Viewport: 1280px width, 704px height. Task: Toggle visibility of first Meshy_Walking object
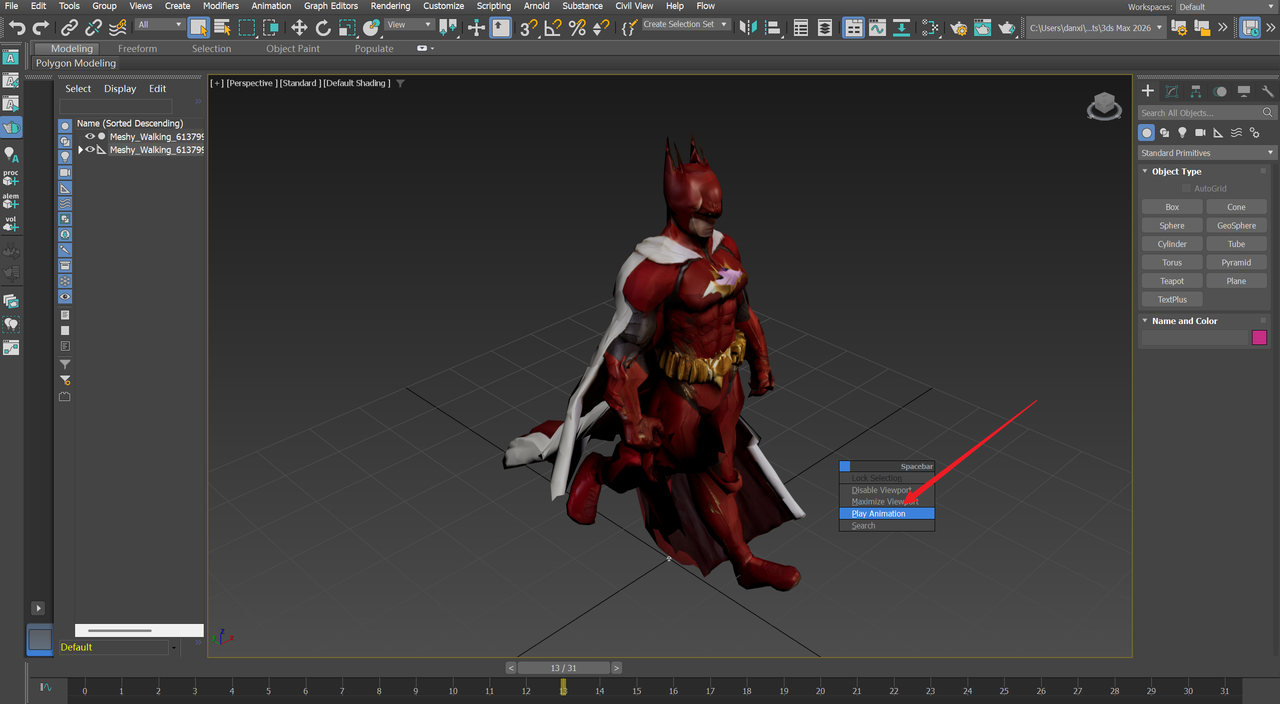tap(90, 137)
